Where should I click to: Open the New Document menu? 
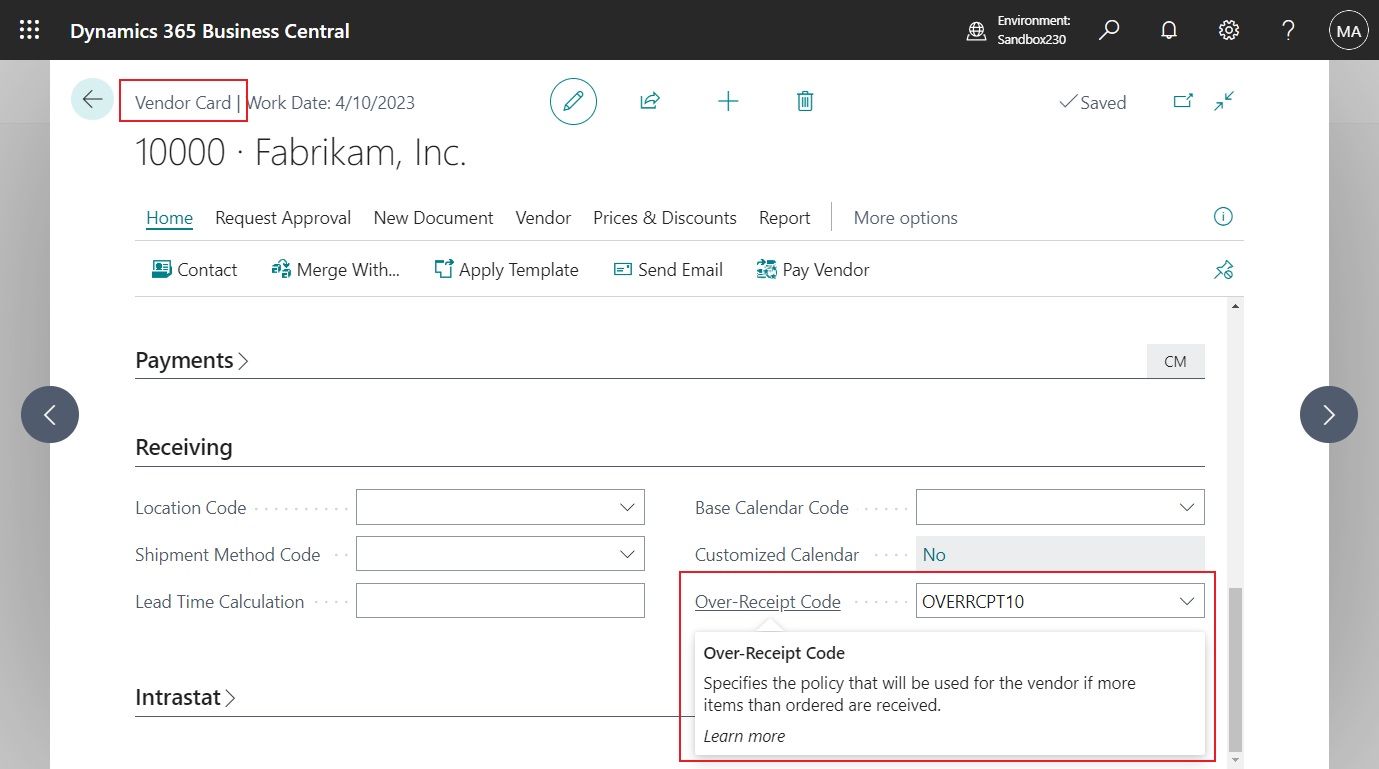point(433,218)
